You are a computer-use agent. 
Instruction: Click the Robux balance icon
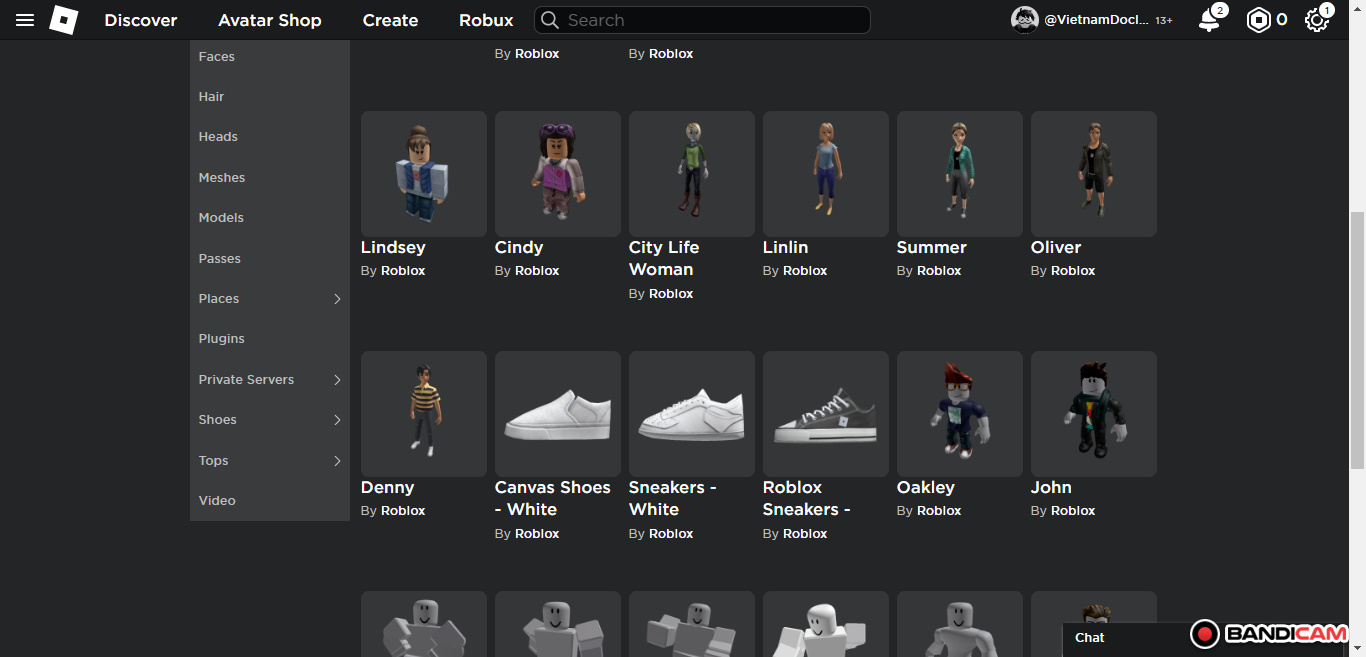[x=1258, y=20]
